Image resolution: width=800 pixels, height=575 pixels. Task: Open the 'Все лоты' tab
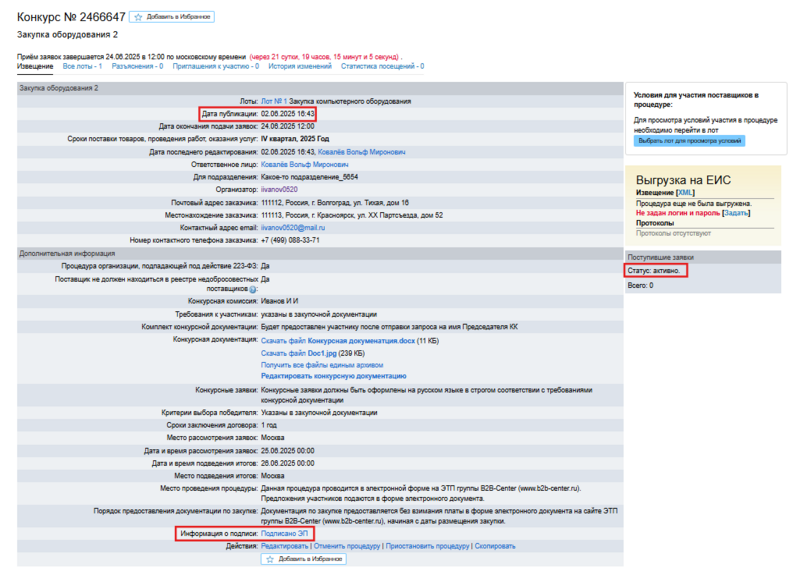coord(82,66)
